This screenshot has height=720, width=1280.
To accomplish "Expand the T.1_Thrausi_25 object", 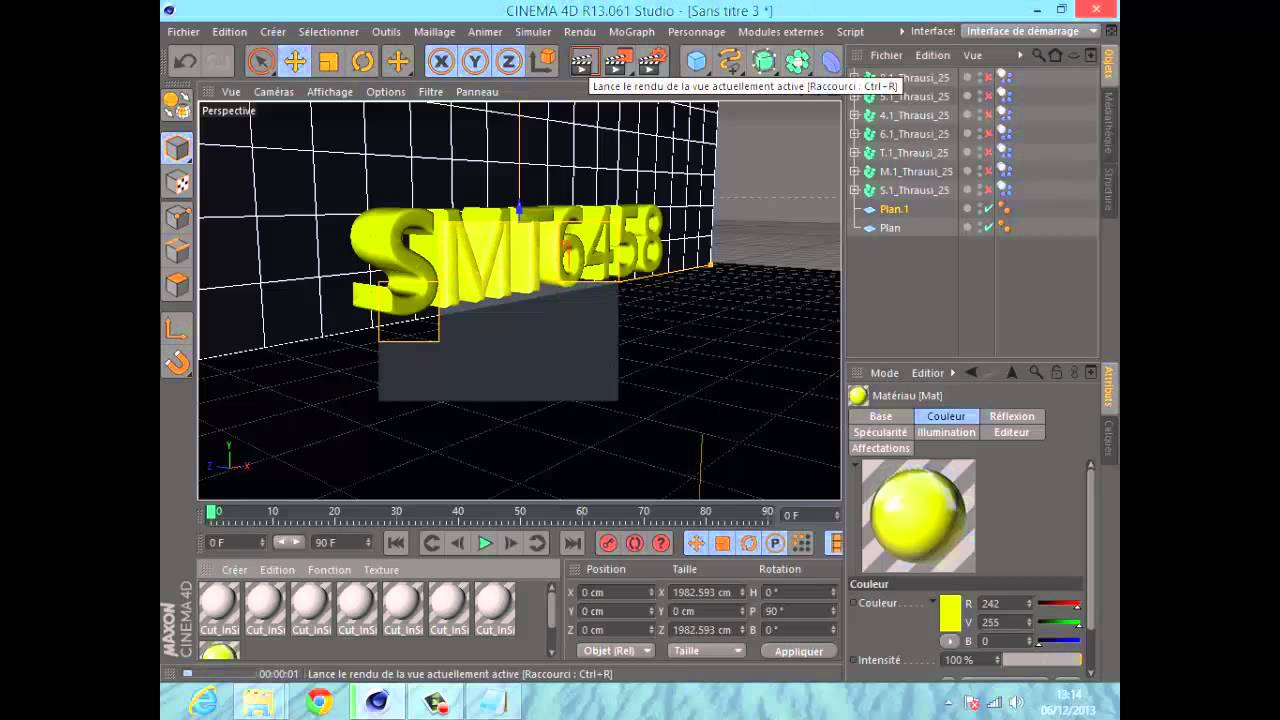I will [x=855, y=153].
